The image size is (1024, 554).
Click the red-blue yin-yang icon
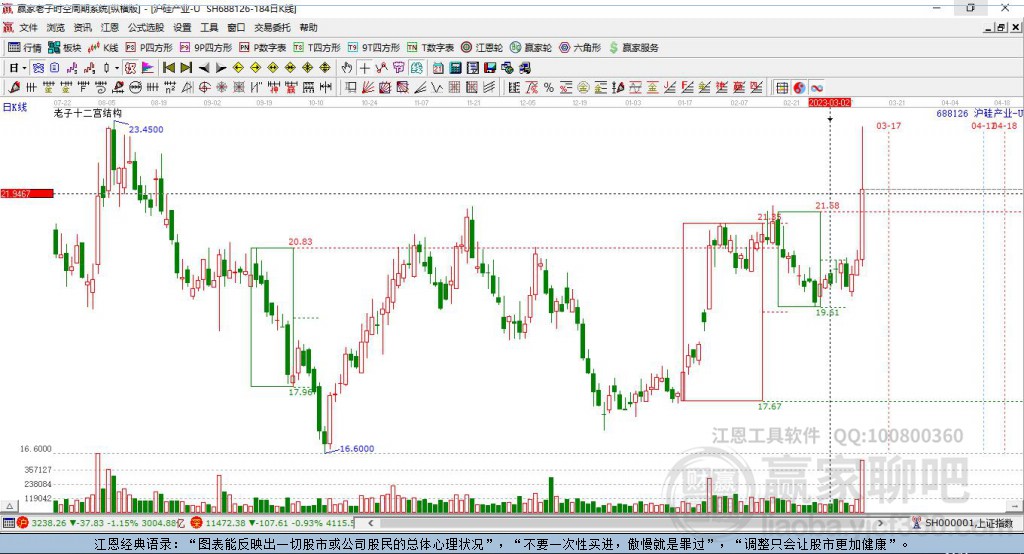(799, 88)
